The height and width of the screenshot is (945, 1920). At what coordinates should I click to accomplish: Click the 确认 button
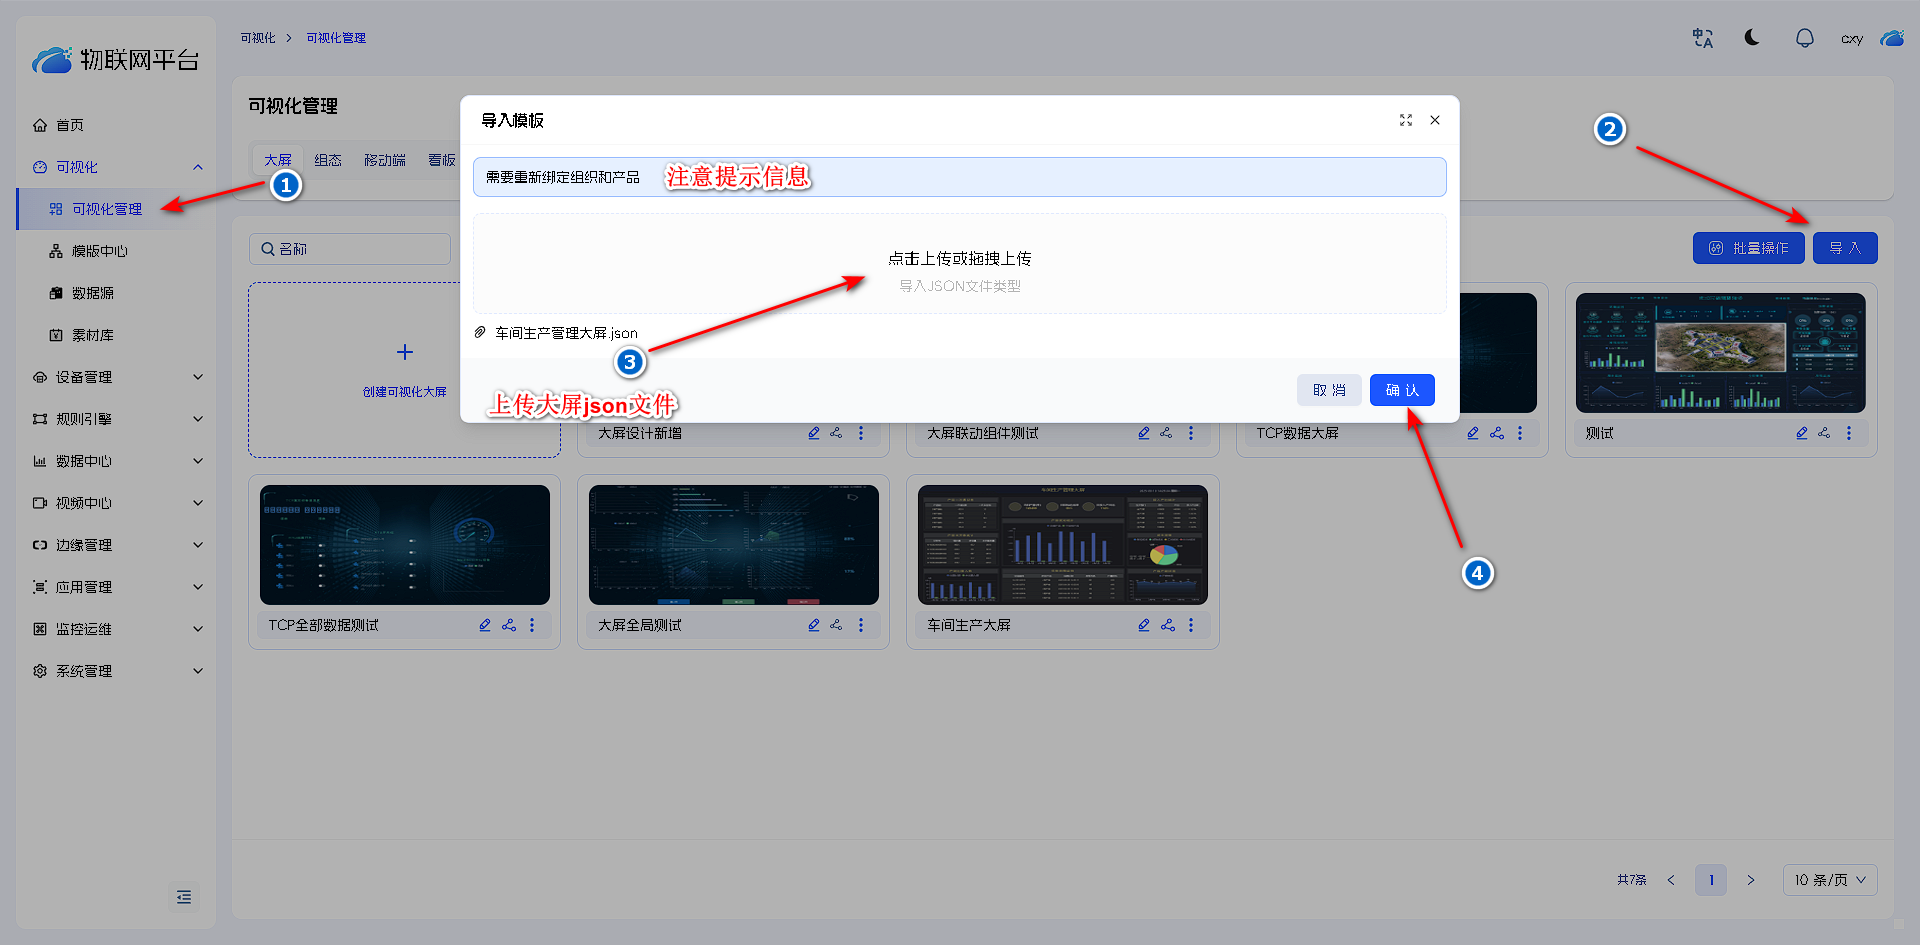pos(1402,390)
